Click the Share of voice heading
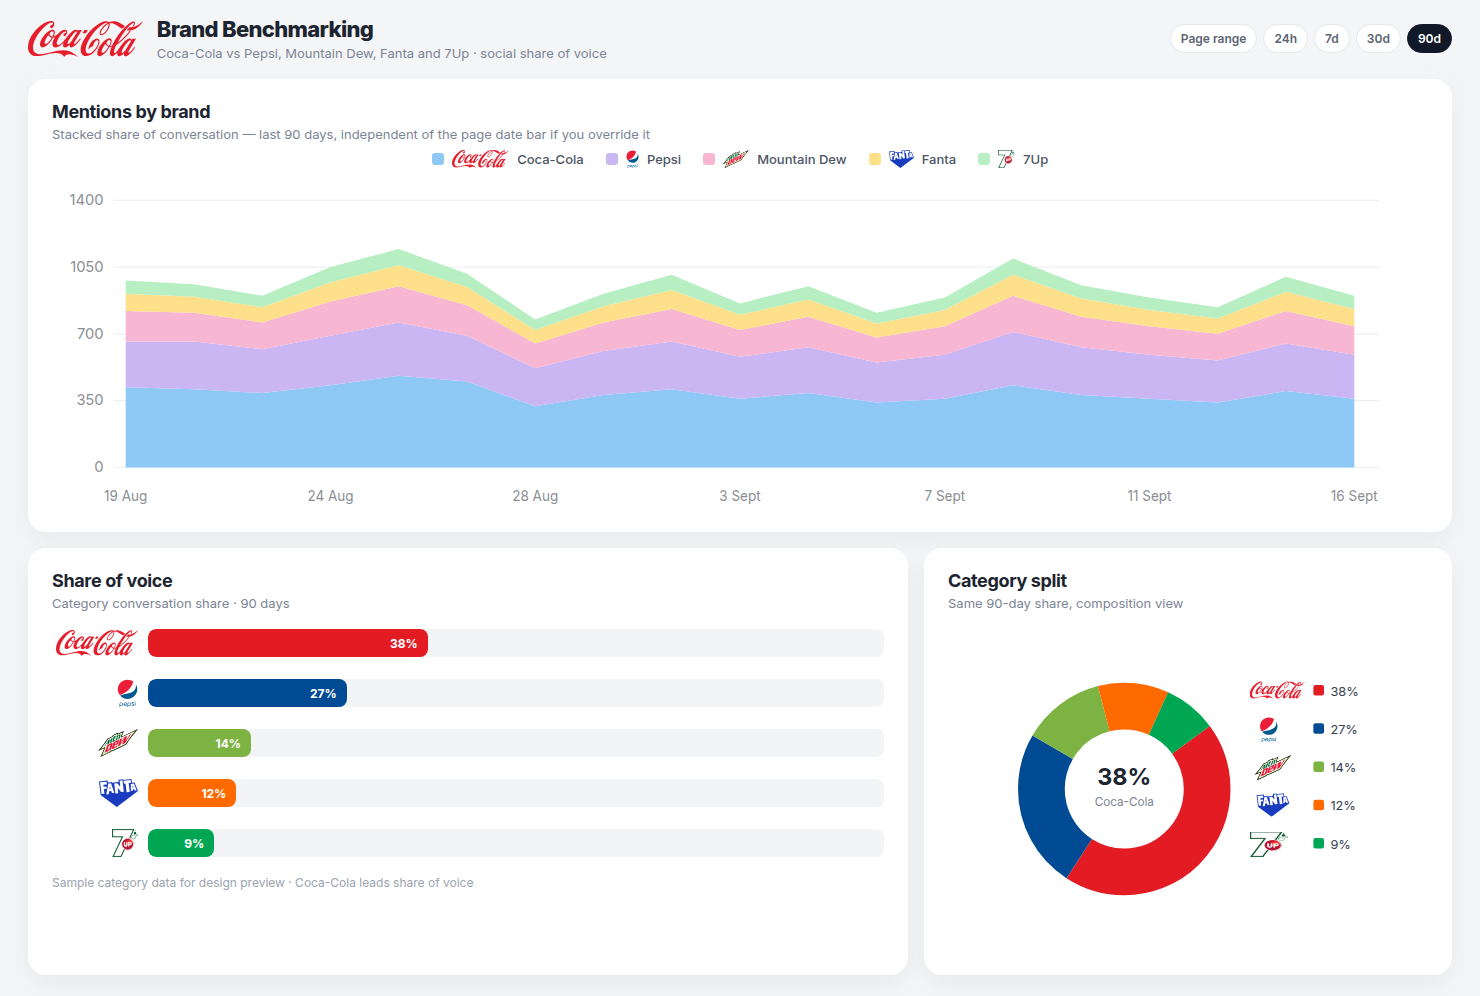The height and width of the screenshot is (996, 1480). click(x=112, y=581)
